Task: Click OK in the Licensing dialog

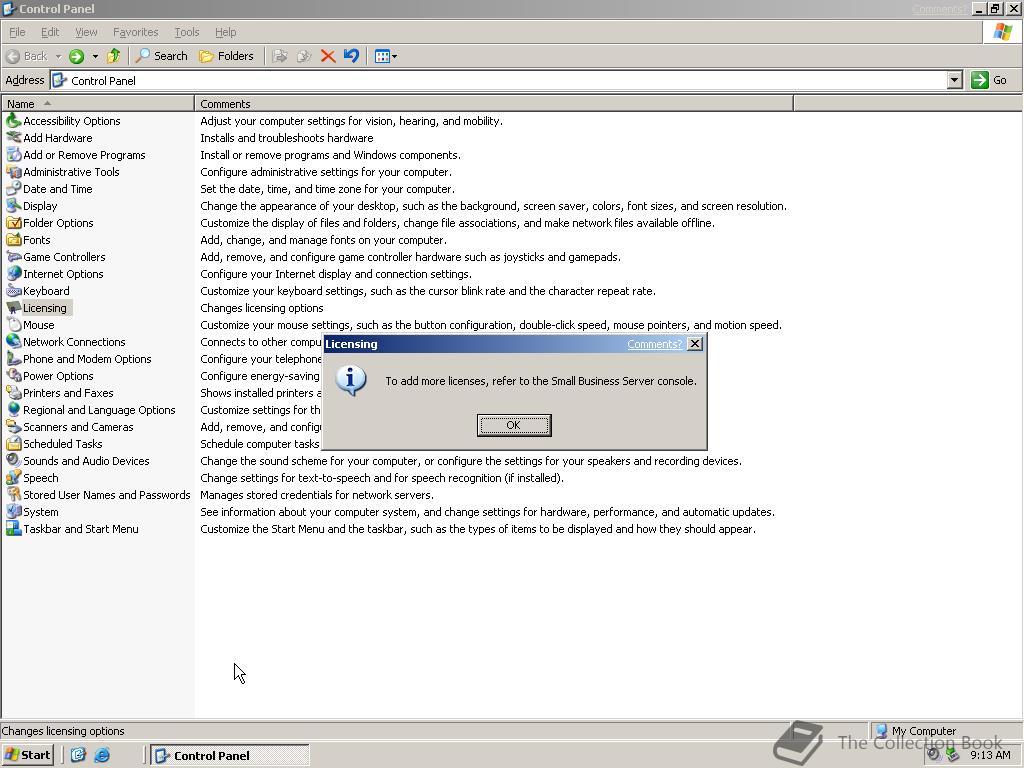Action: click(x=514, y=425)
